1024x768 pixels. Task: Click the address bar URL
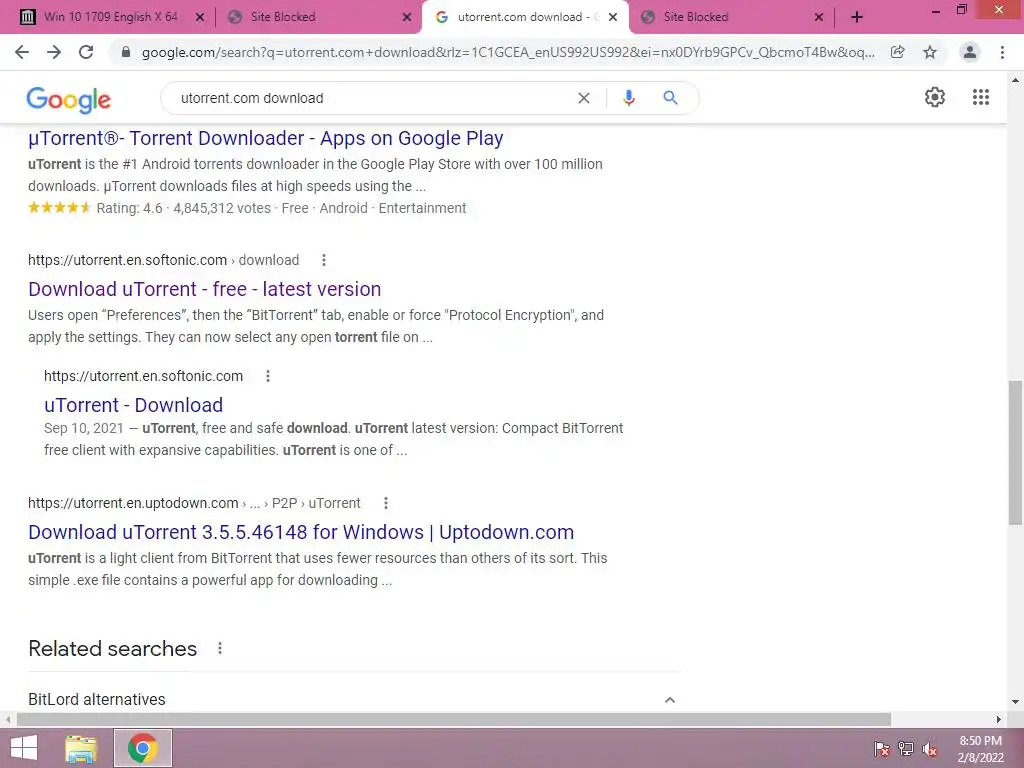coord(508,52)
